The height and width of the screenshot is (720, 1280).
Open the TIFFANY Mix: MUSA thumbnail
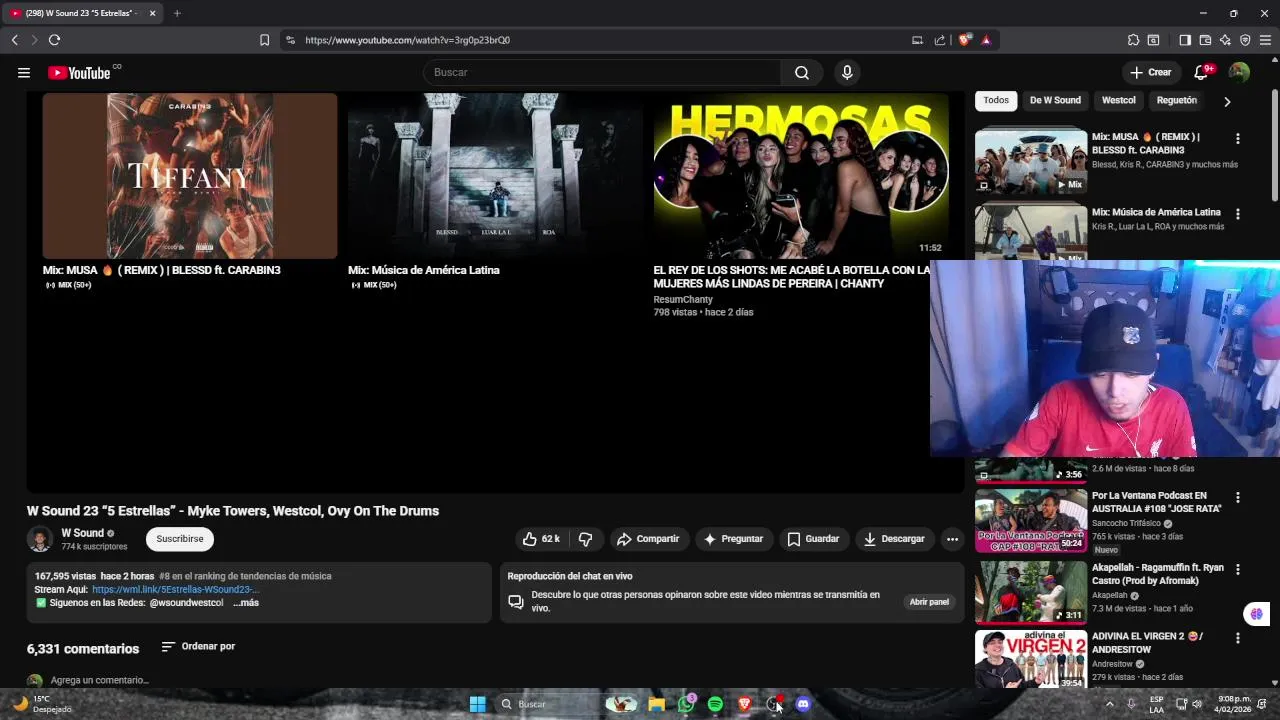(x=190, y=176)
